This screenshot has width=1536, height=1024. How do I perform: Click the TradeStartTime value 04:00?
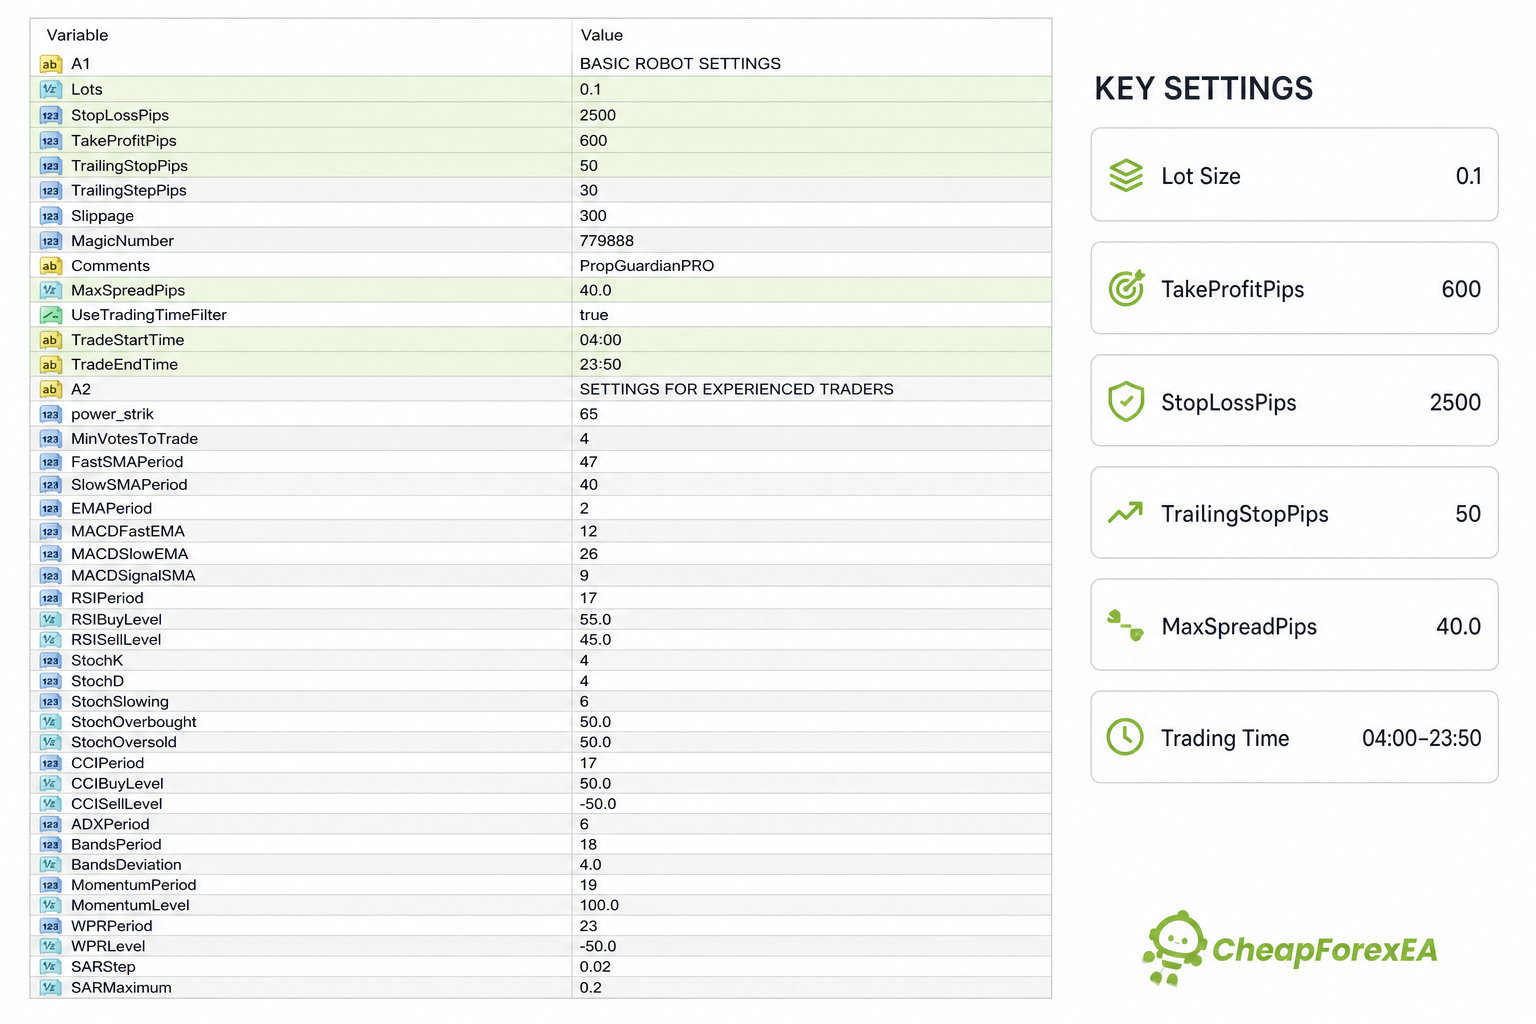point(601,340)
